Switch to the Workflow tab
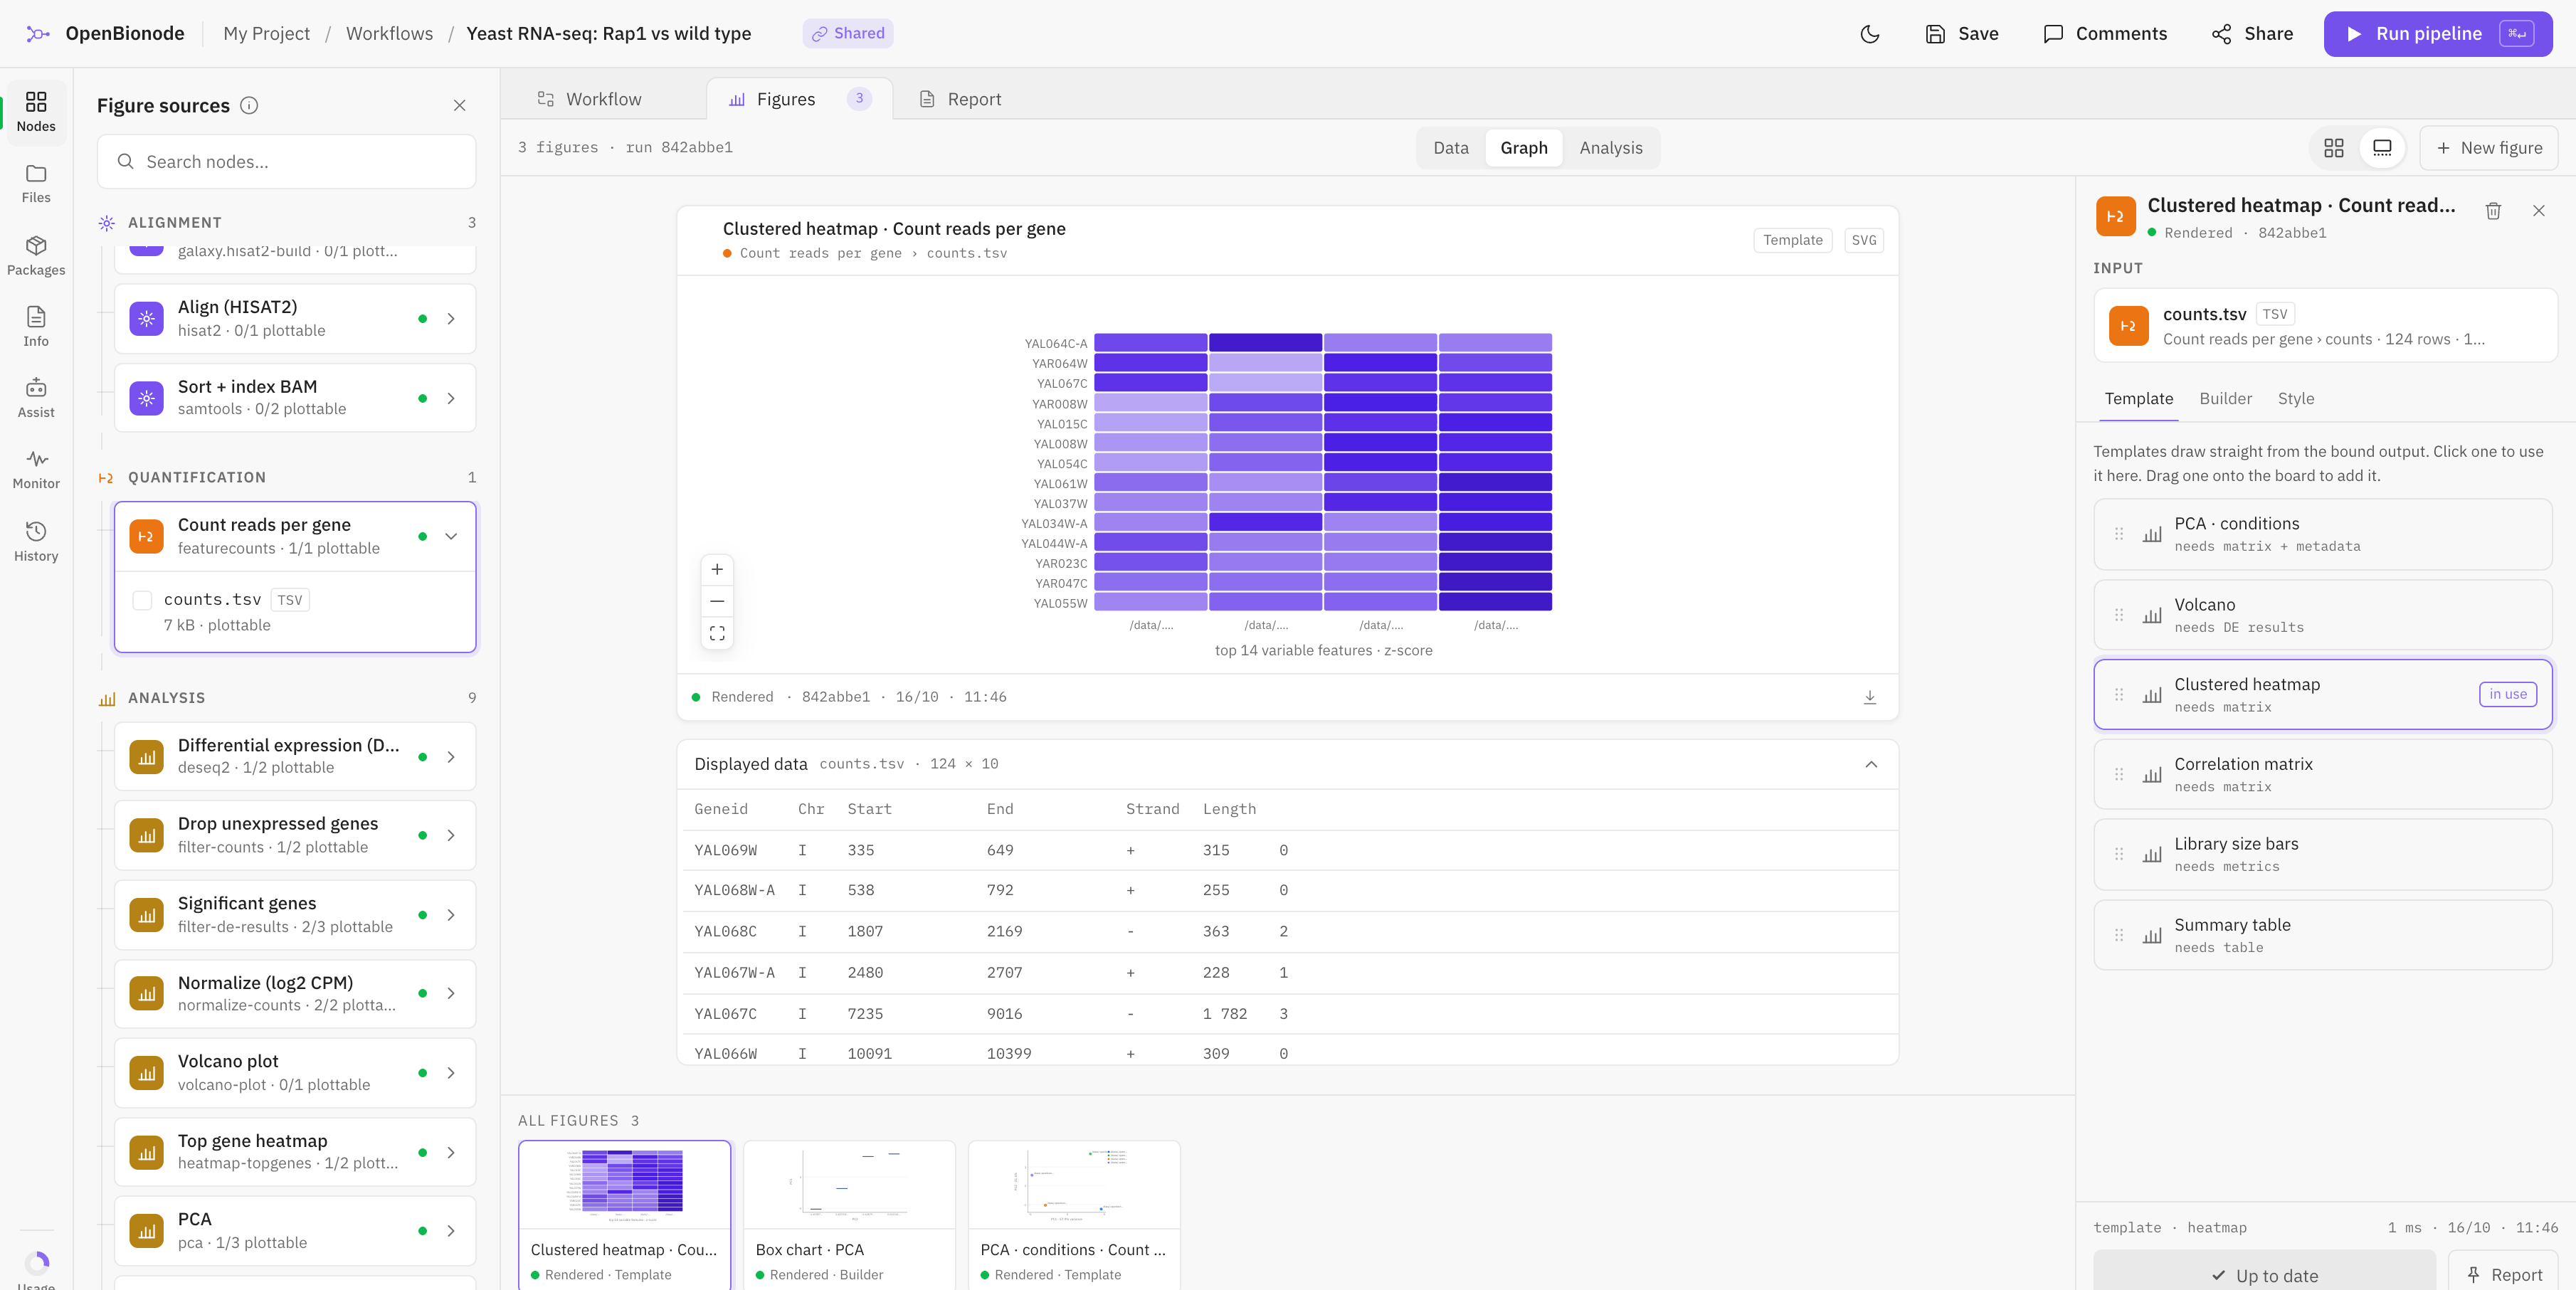 [x=590, y=99]
